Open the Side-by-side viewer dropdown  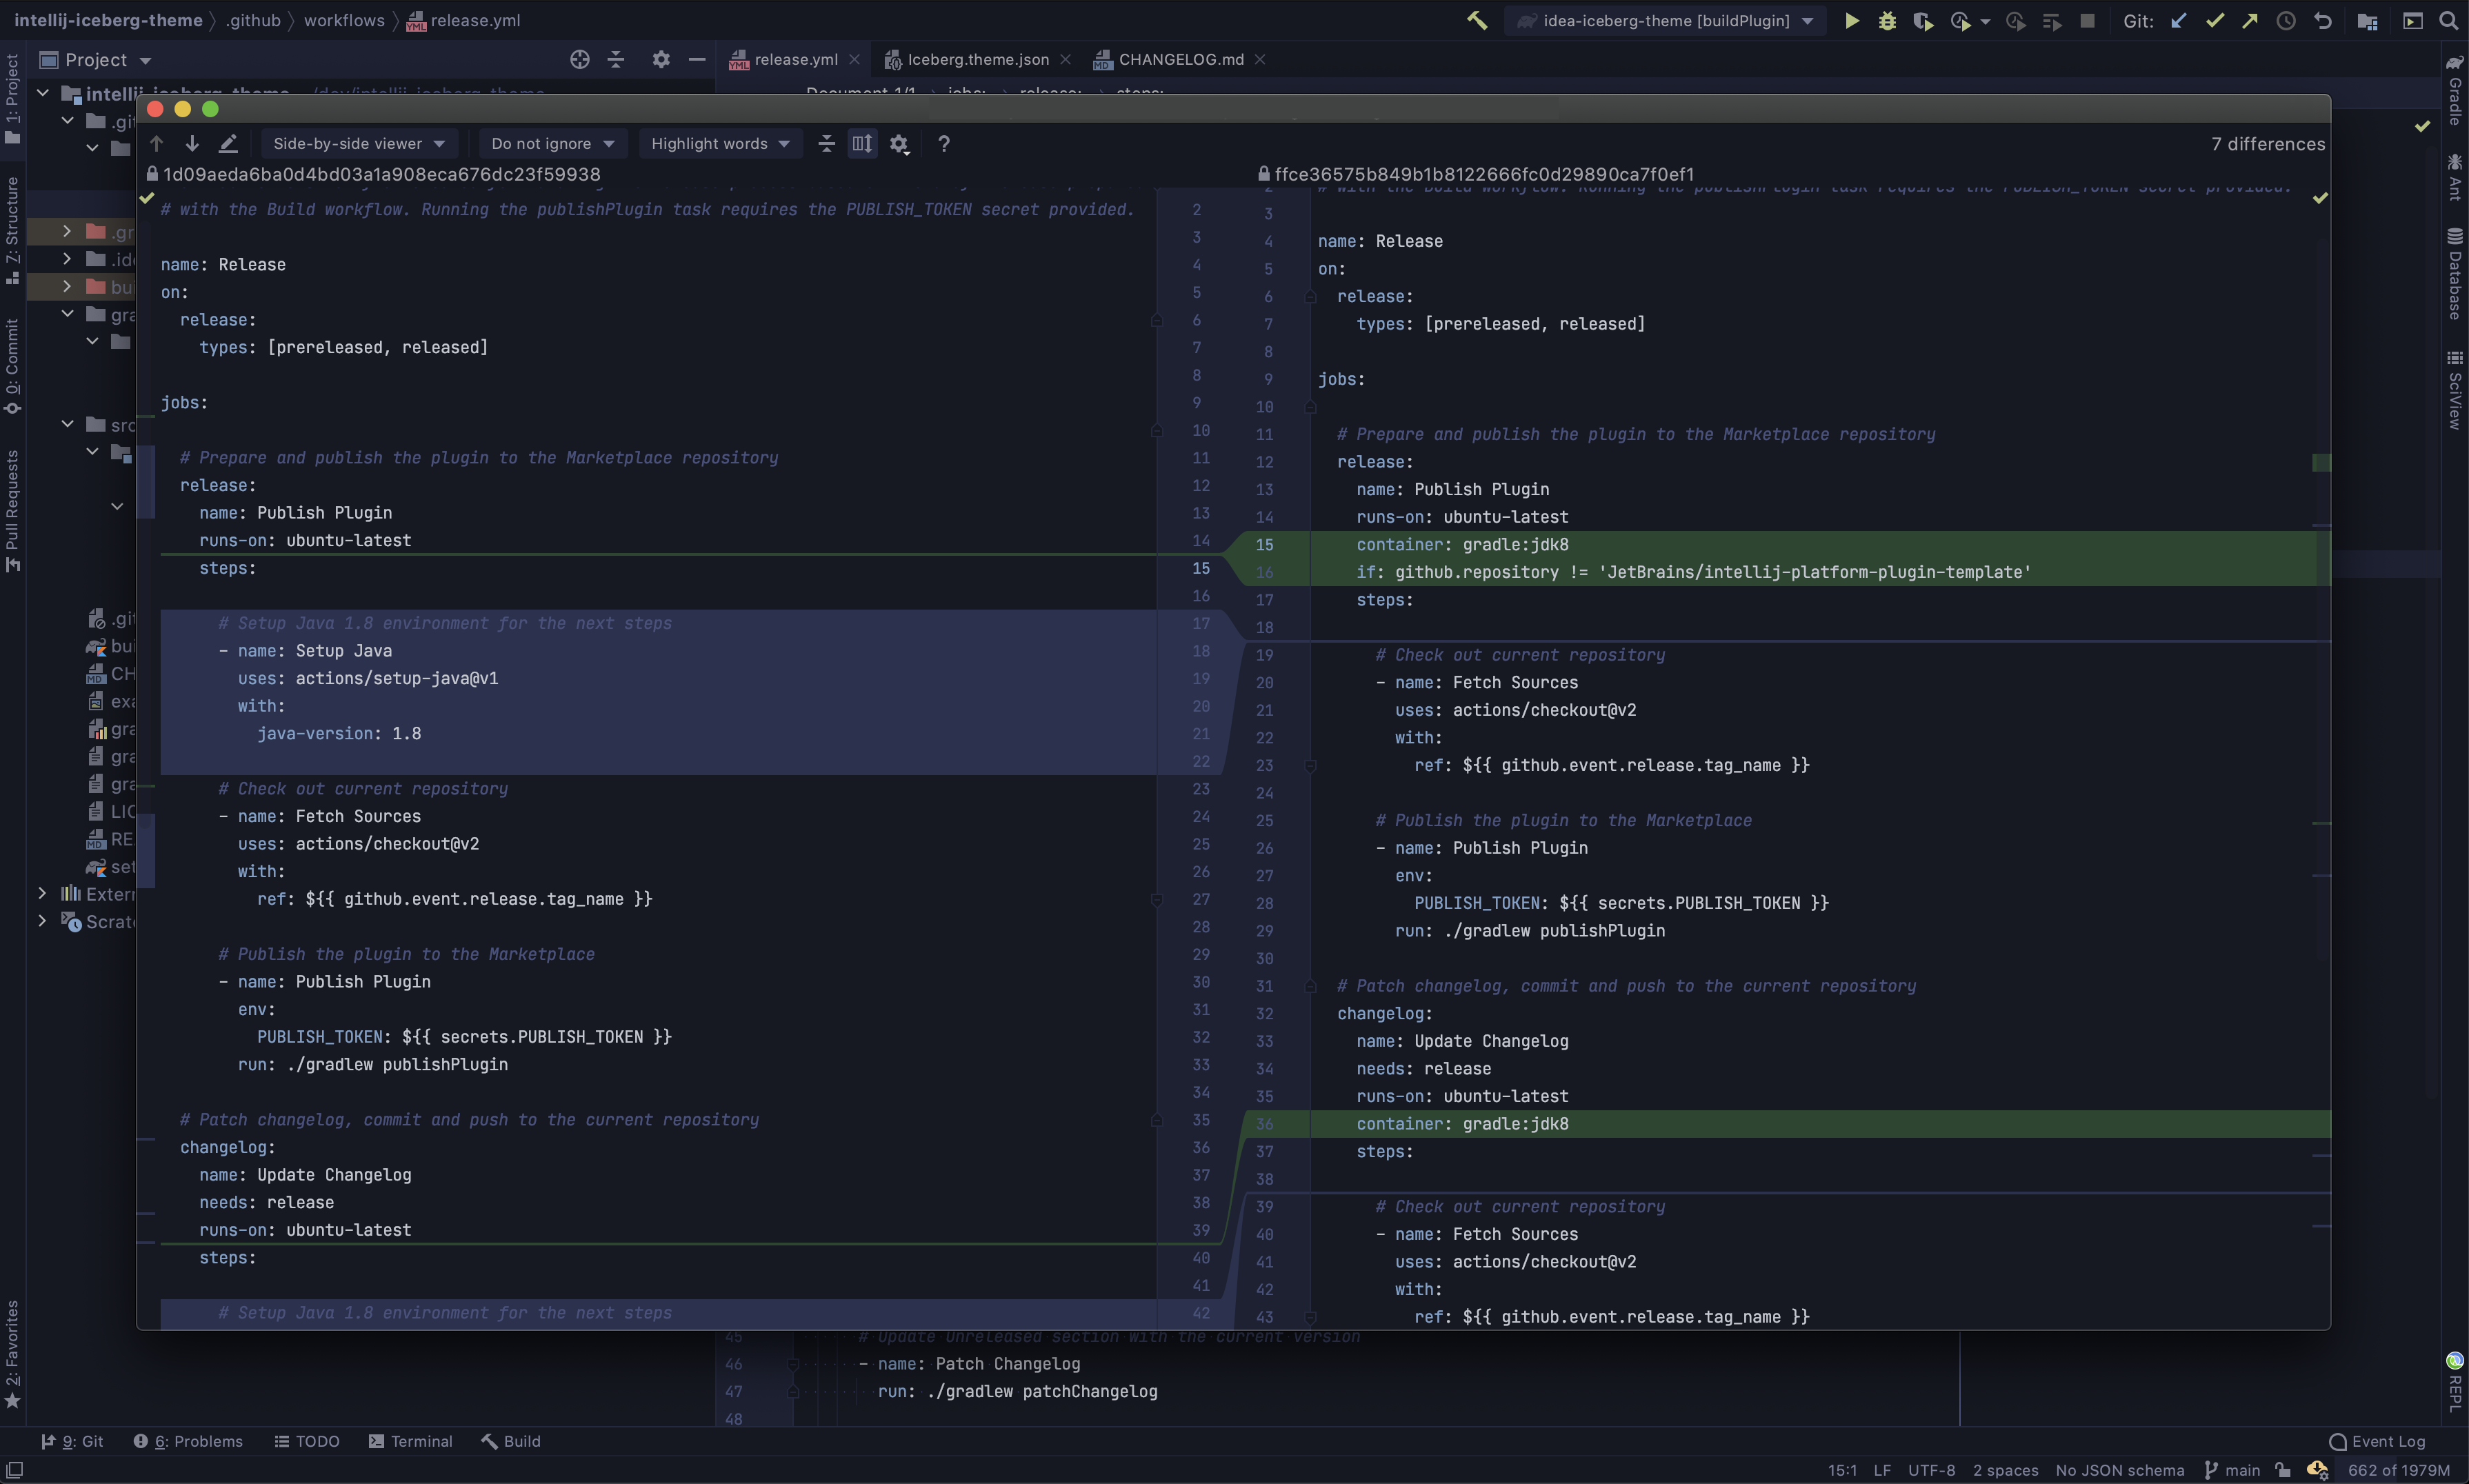[359, 143]
